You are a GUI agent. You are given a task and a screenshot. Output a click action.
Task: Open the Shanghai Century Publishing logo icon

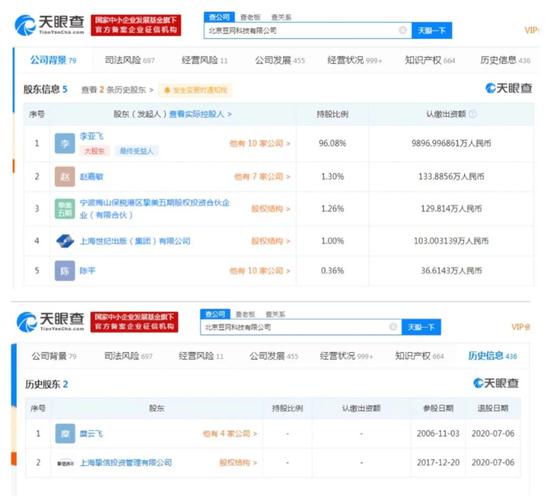click(65, 241)
